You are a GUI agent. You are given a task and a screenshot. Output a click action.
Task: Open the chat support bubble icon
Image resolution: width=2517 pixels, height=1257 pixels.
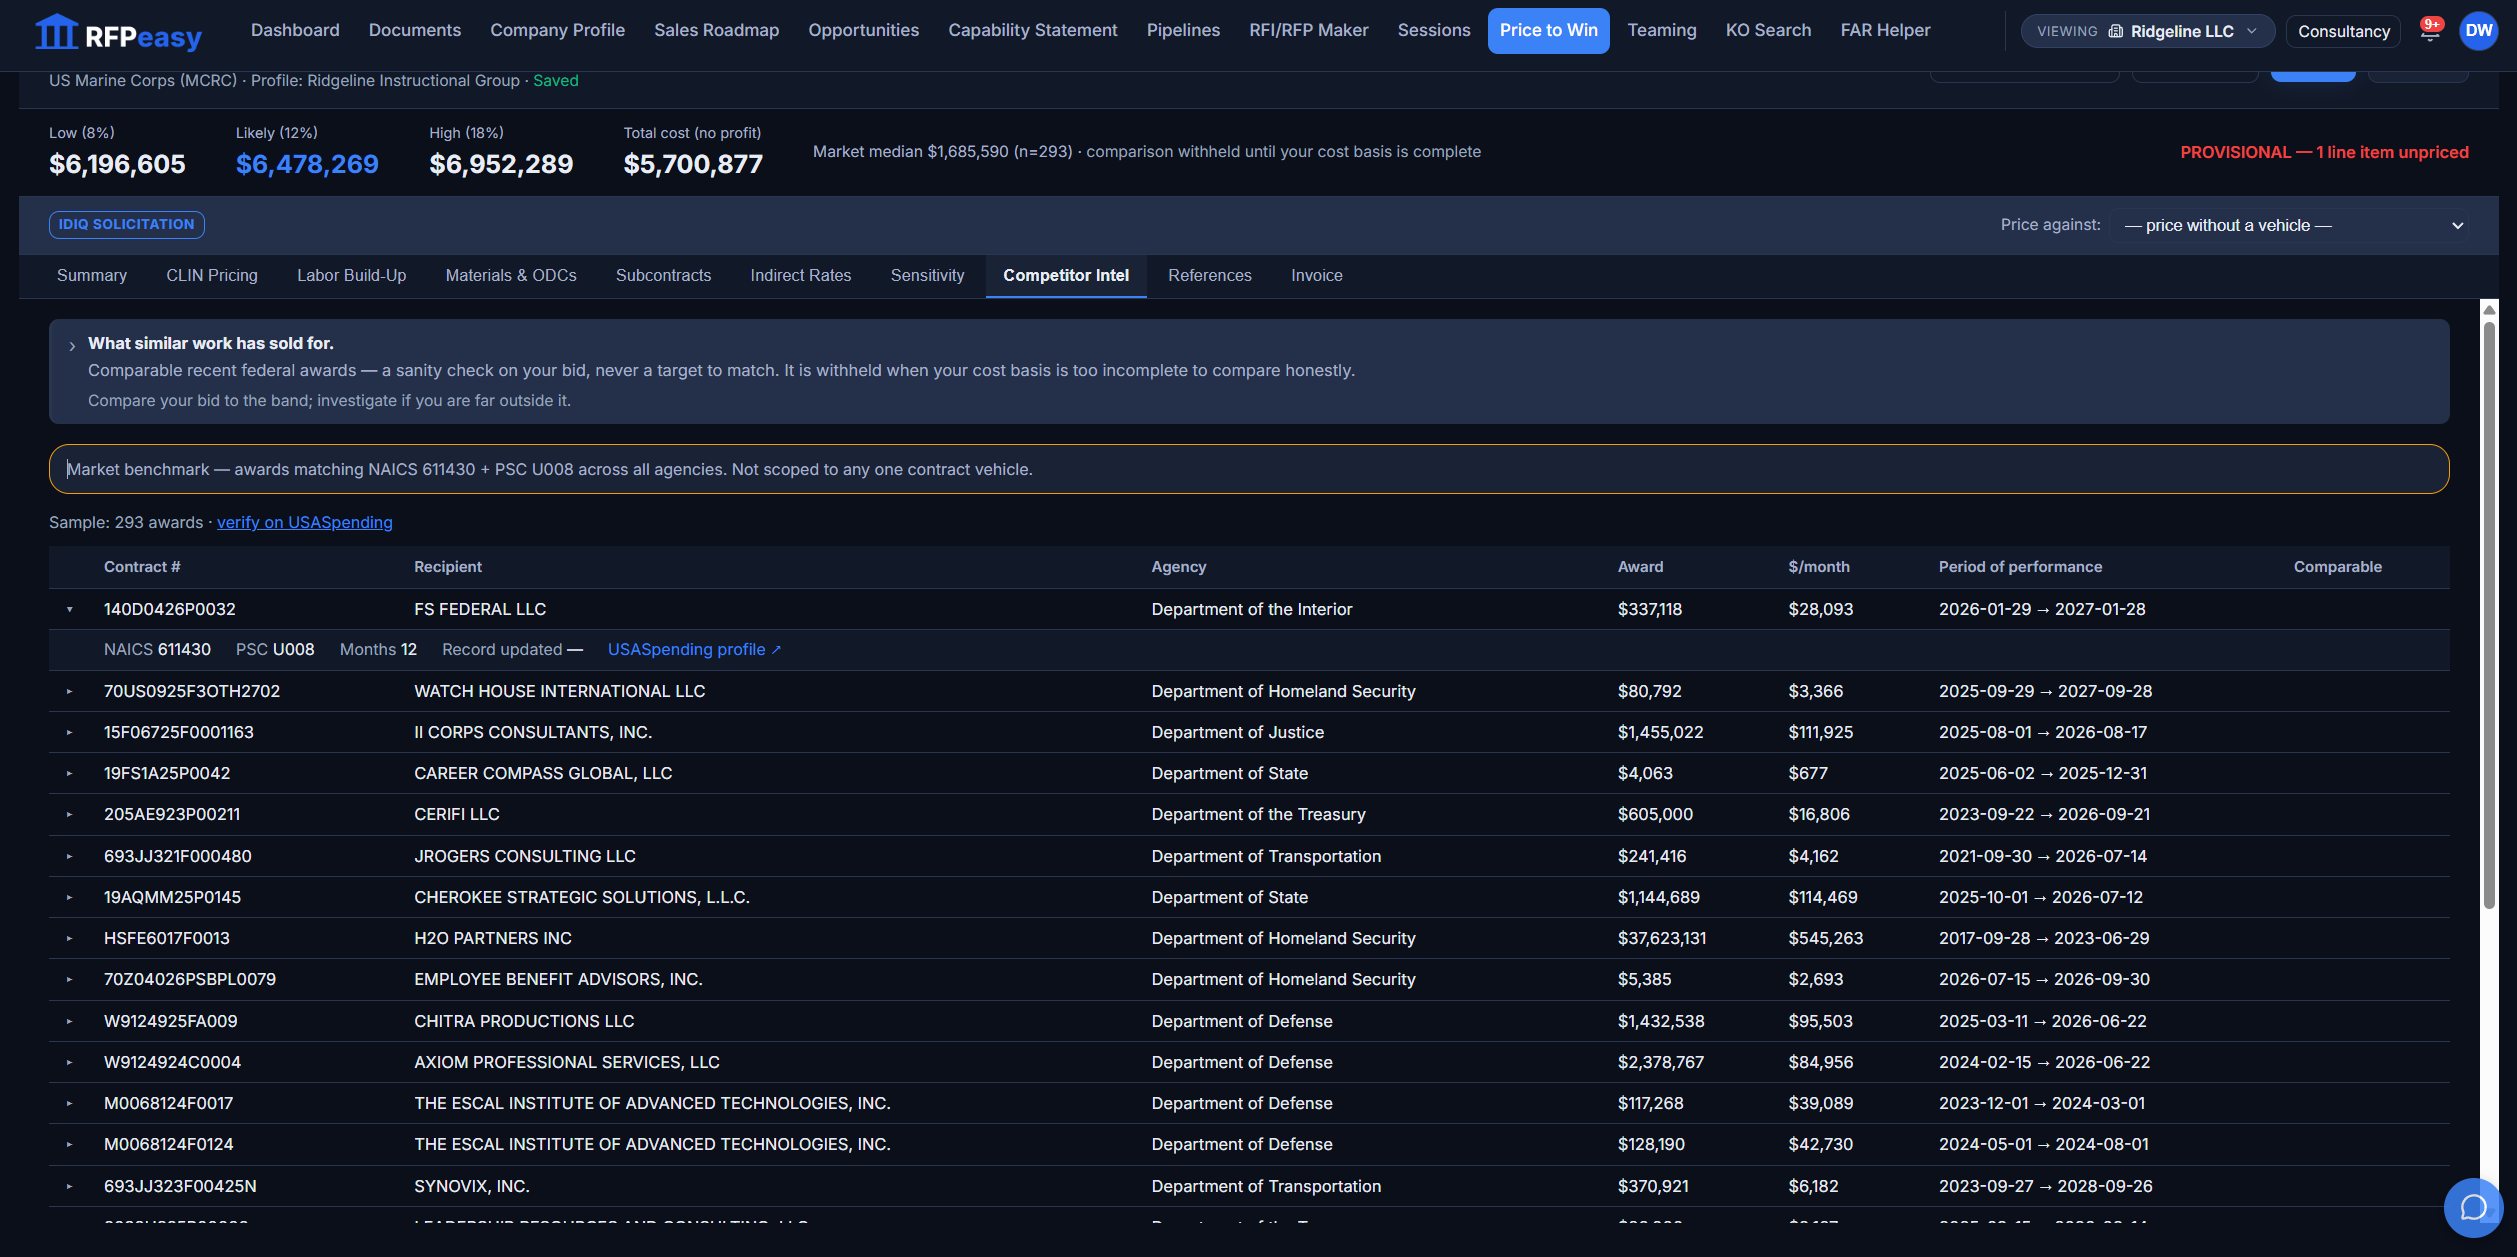pos(2473,1208)
